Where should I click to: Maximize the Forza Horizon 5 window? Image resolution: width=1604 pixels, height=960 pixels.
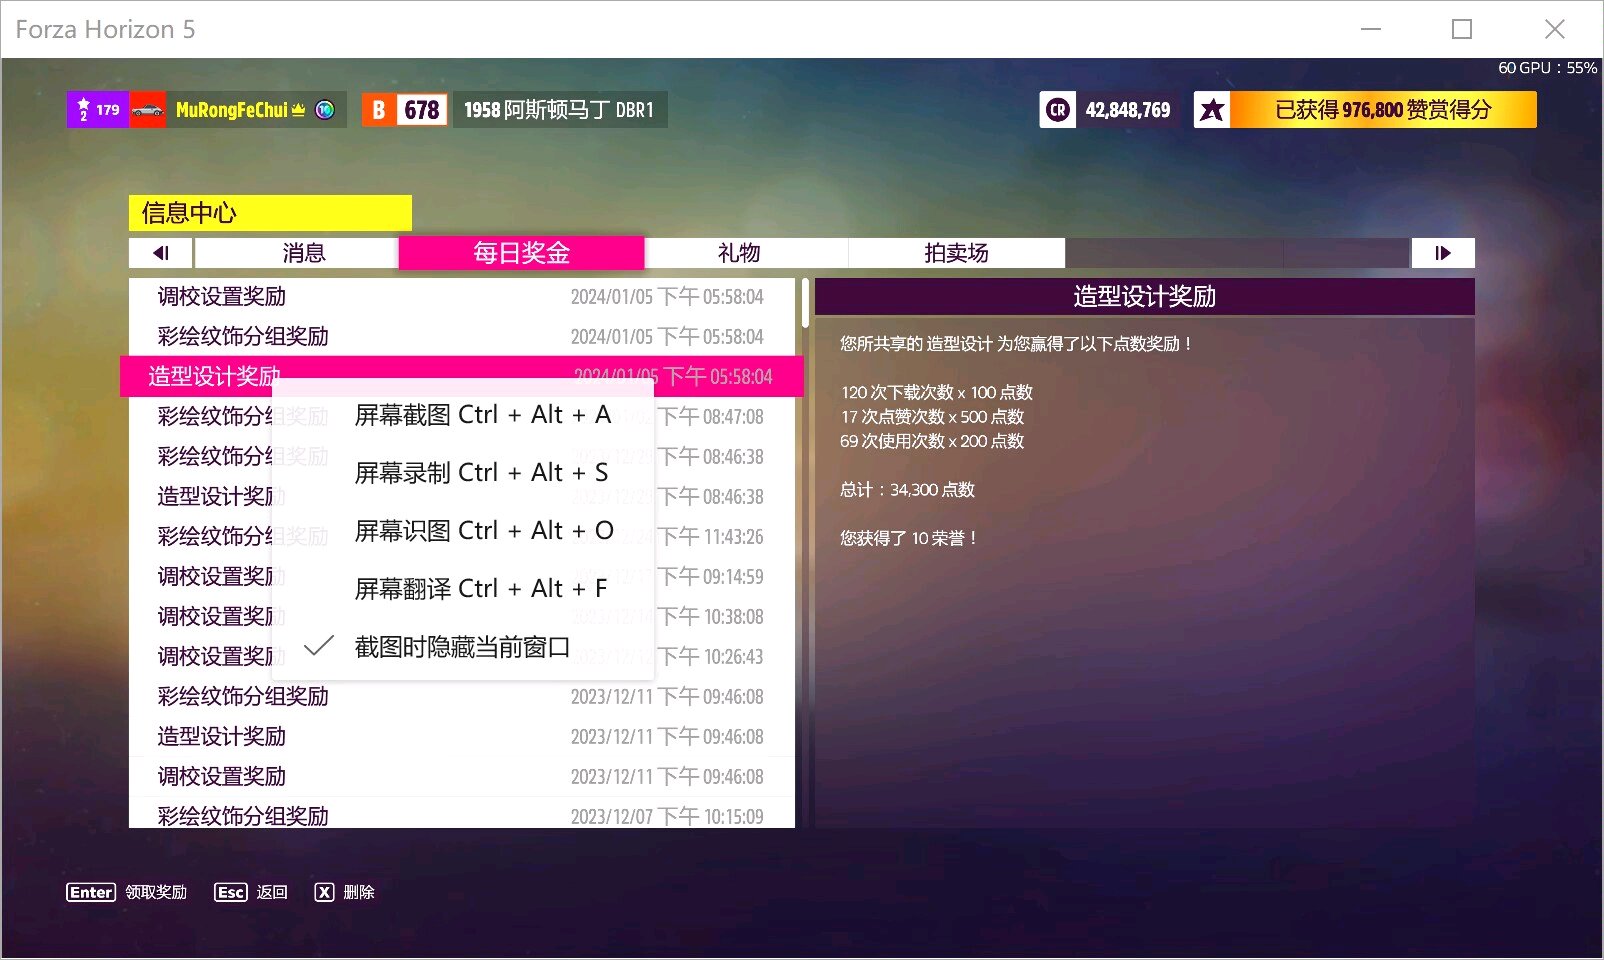point(1462,29)
